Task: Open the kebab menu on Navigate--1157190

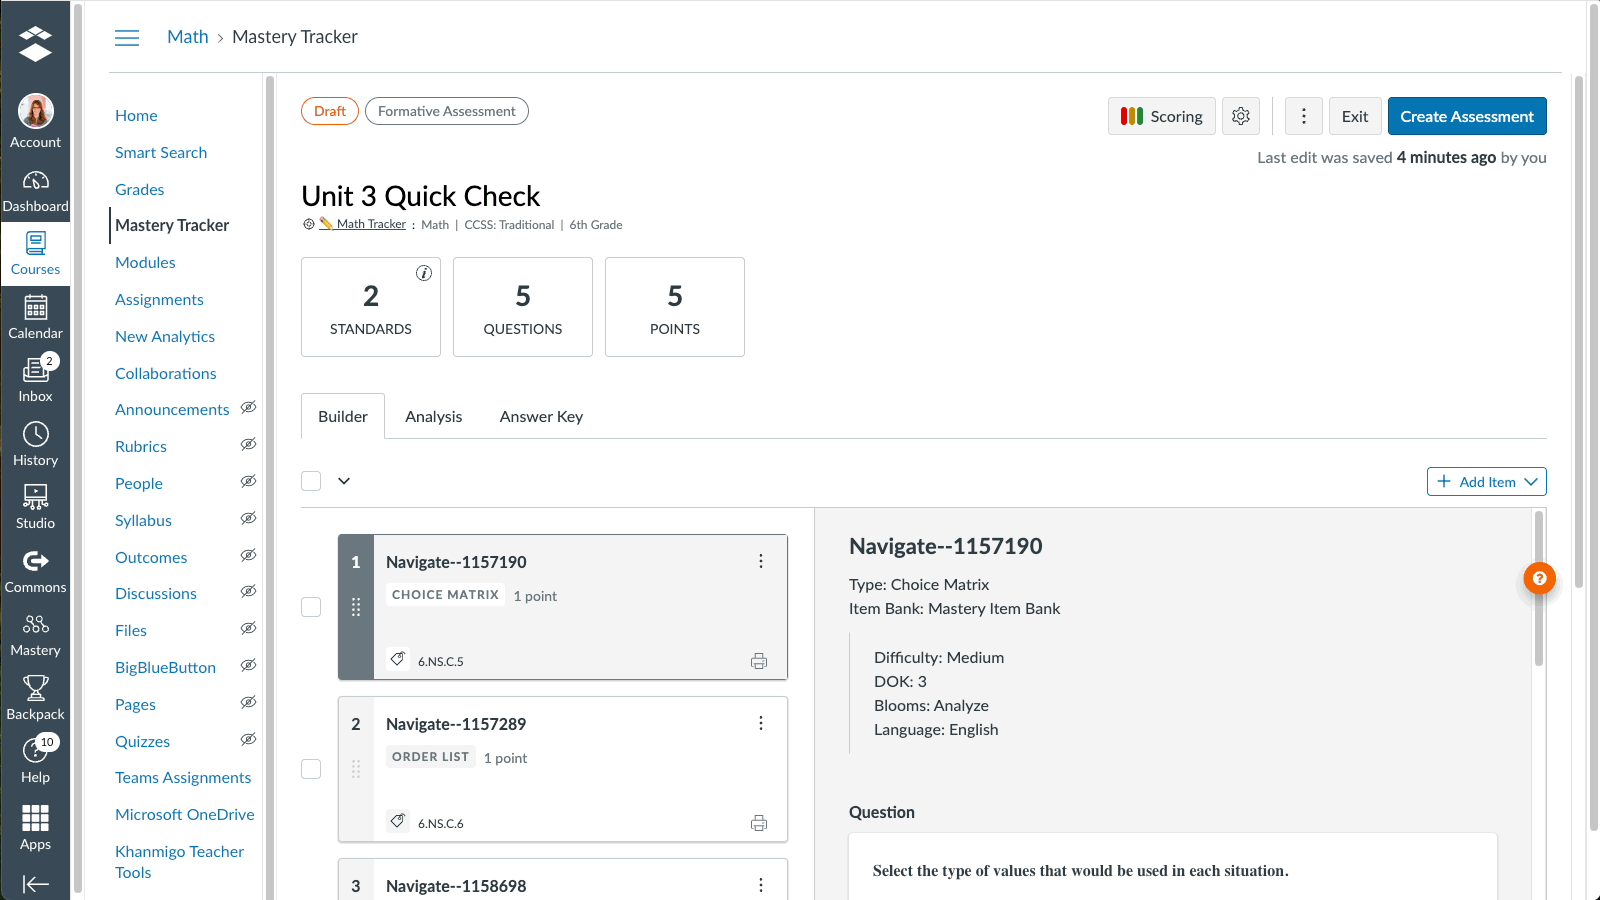Action: click(x=761, y=562)
